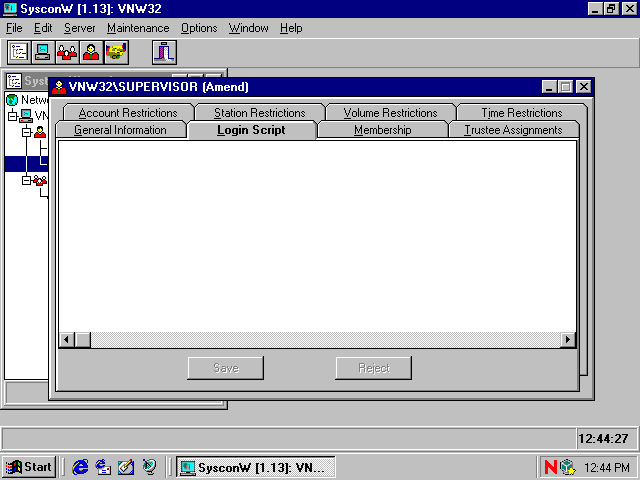Screen dimensions: 640x480
Task: Collapse the users tree node
Action: (x=27, y=132)
